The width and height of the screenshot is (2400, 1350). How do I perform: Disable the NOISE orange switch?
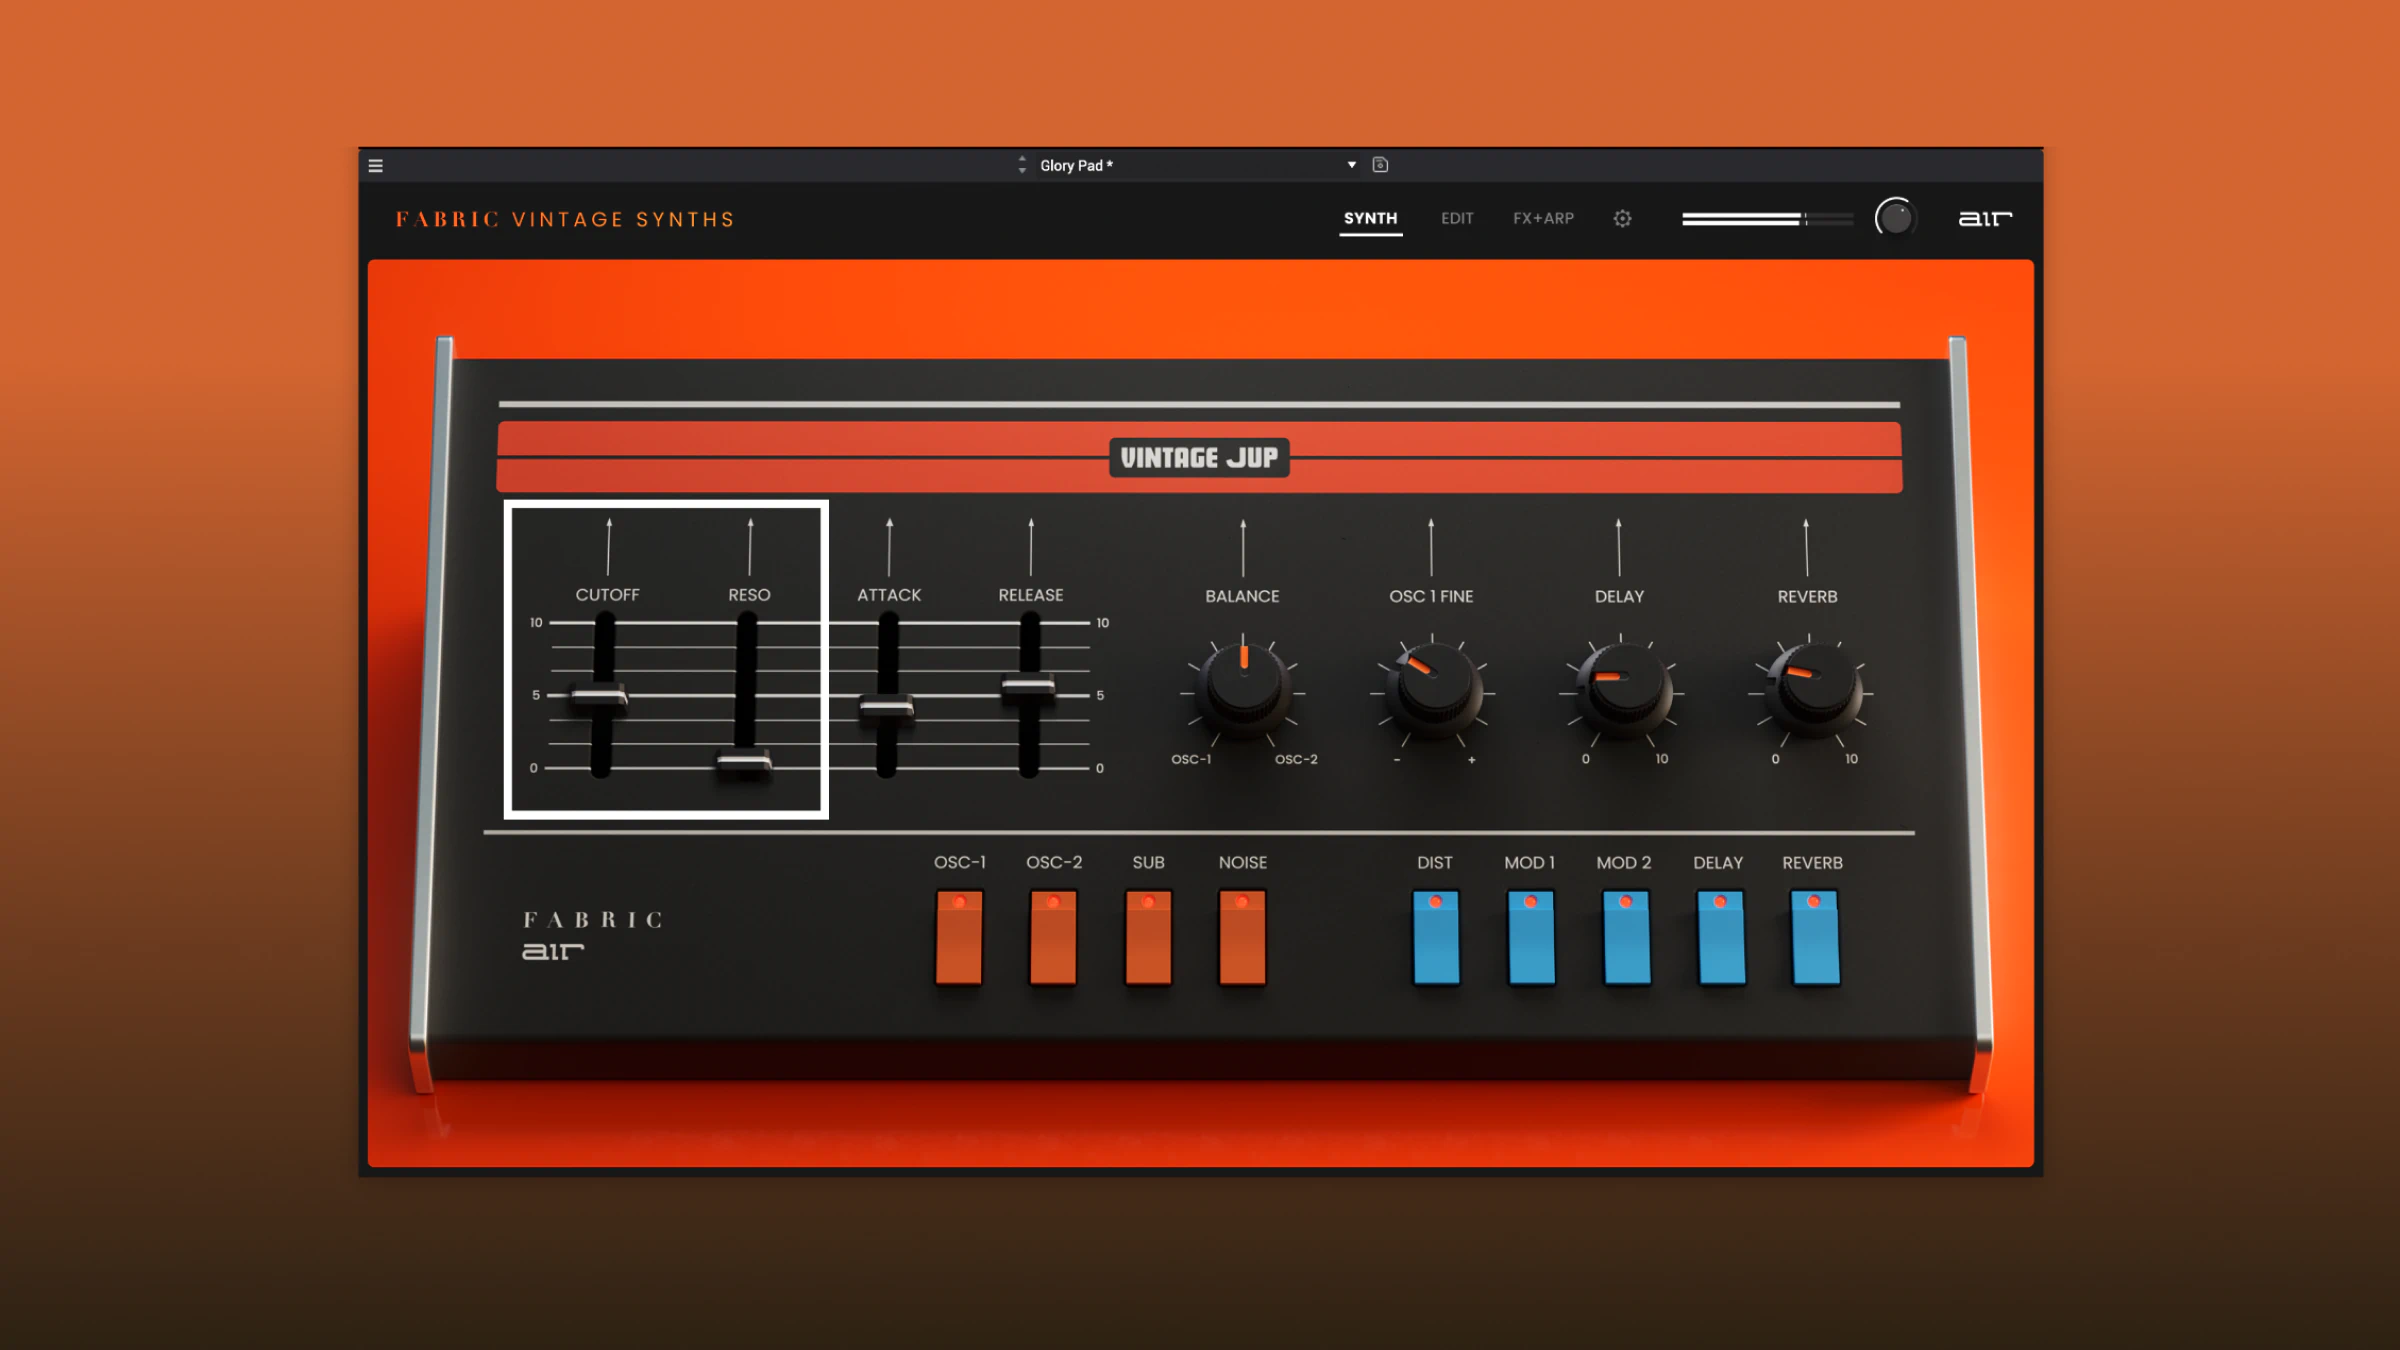[x=1242, y=937]
